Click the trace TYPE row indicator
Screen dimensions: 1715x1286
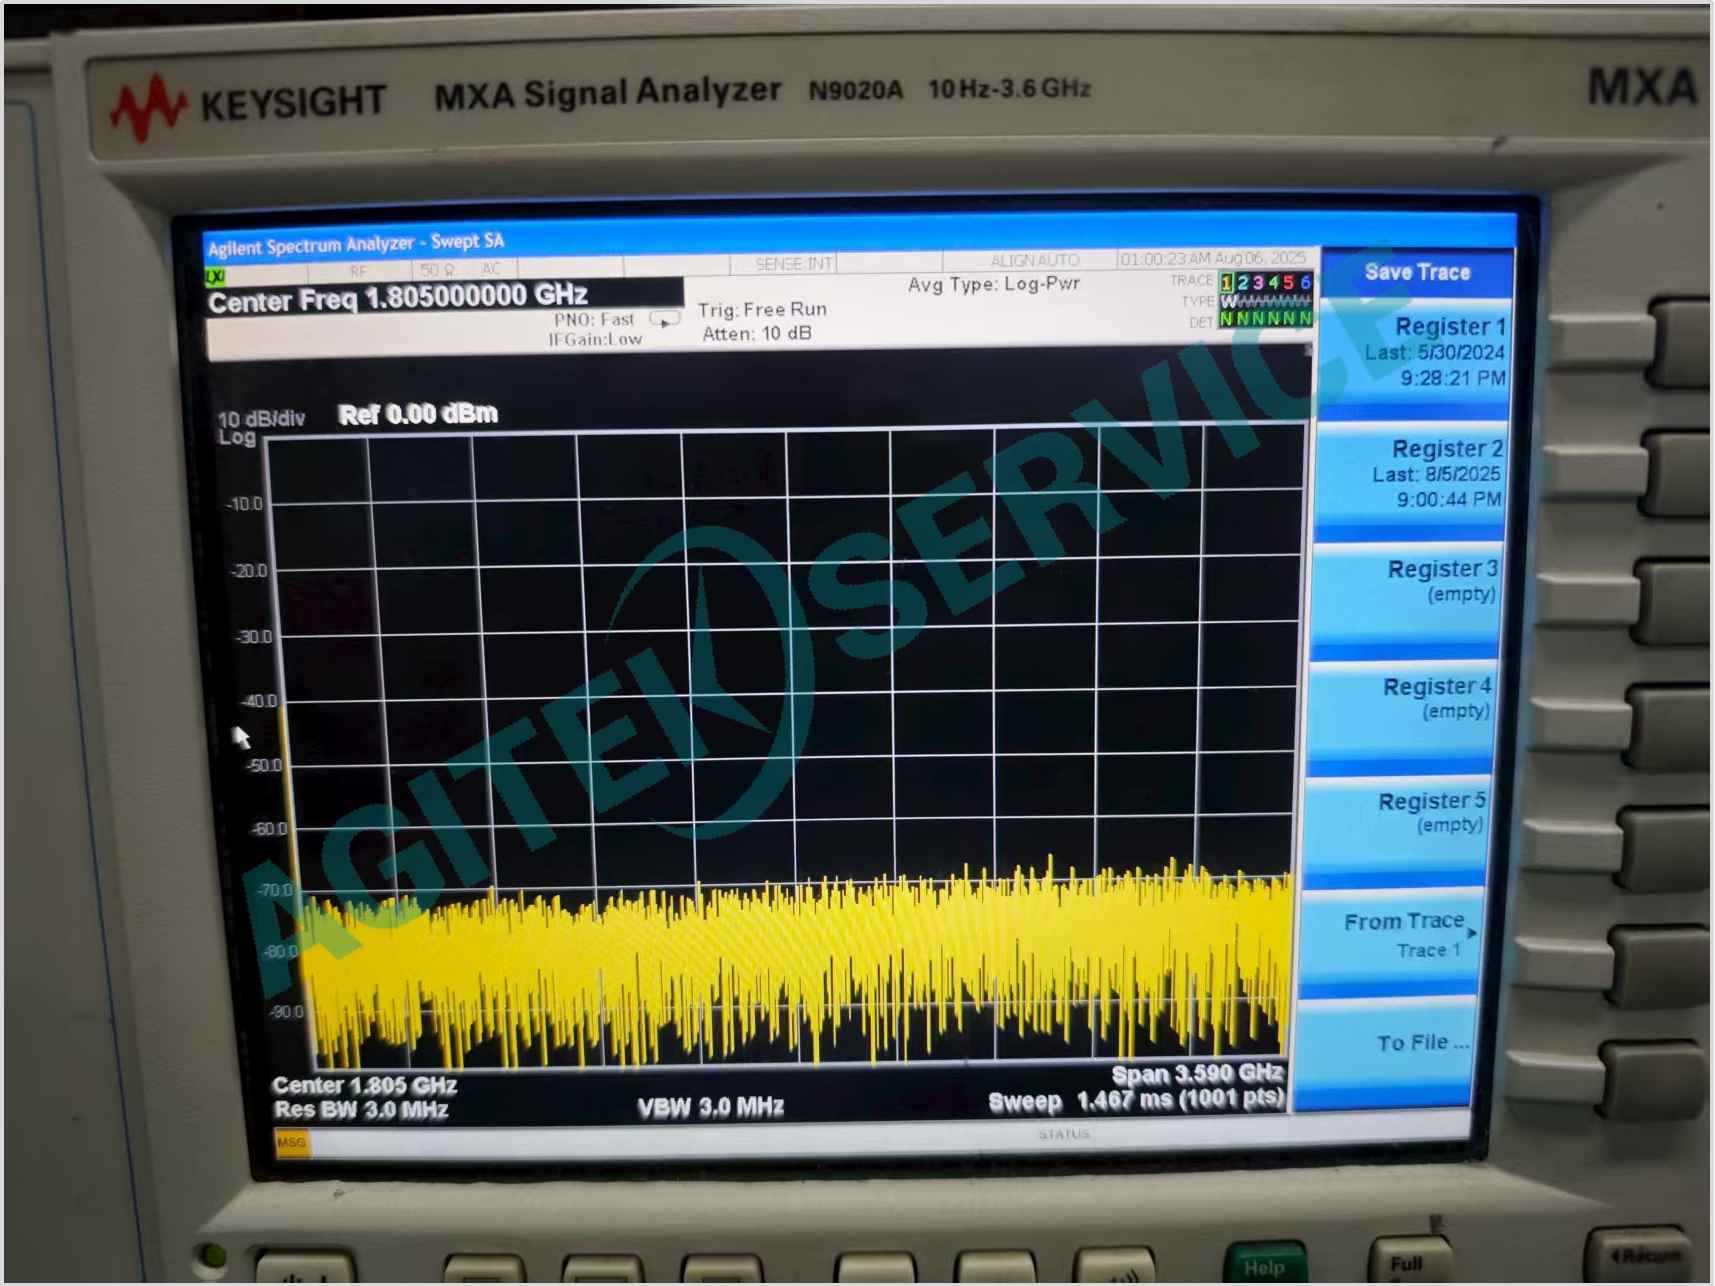point(1264,301)
